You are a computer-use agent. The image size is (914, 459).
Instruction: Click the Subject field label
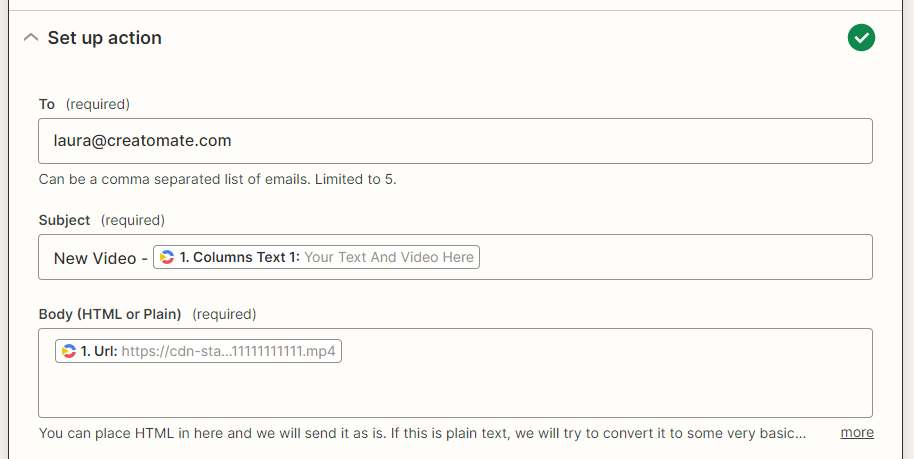click(x=64, y=220)
